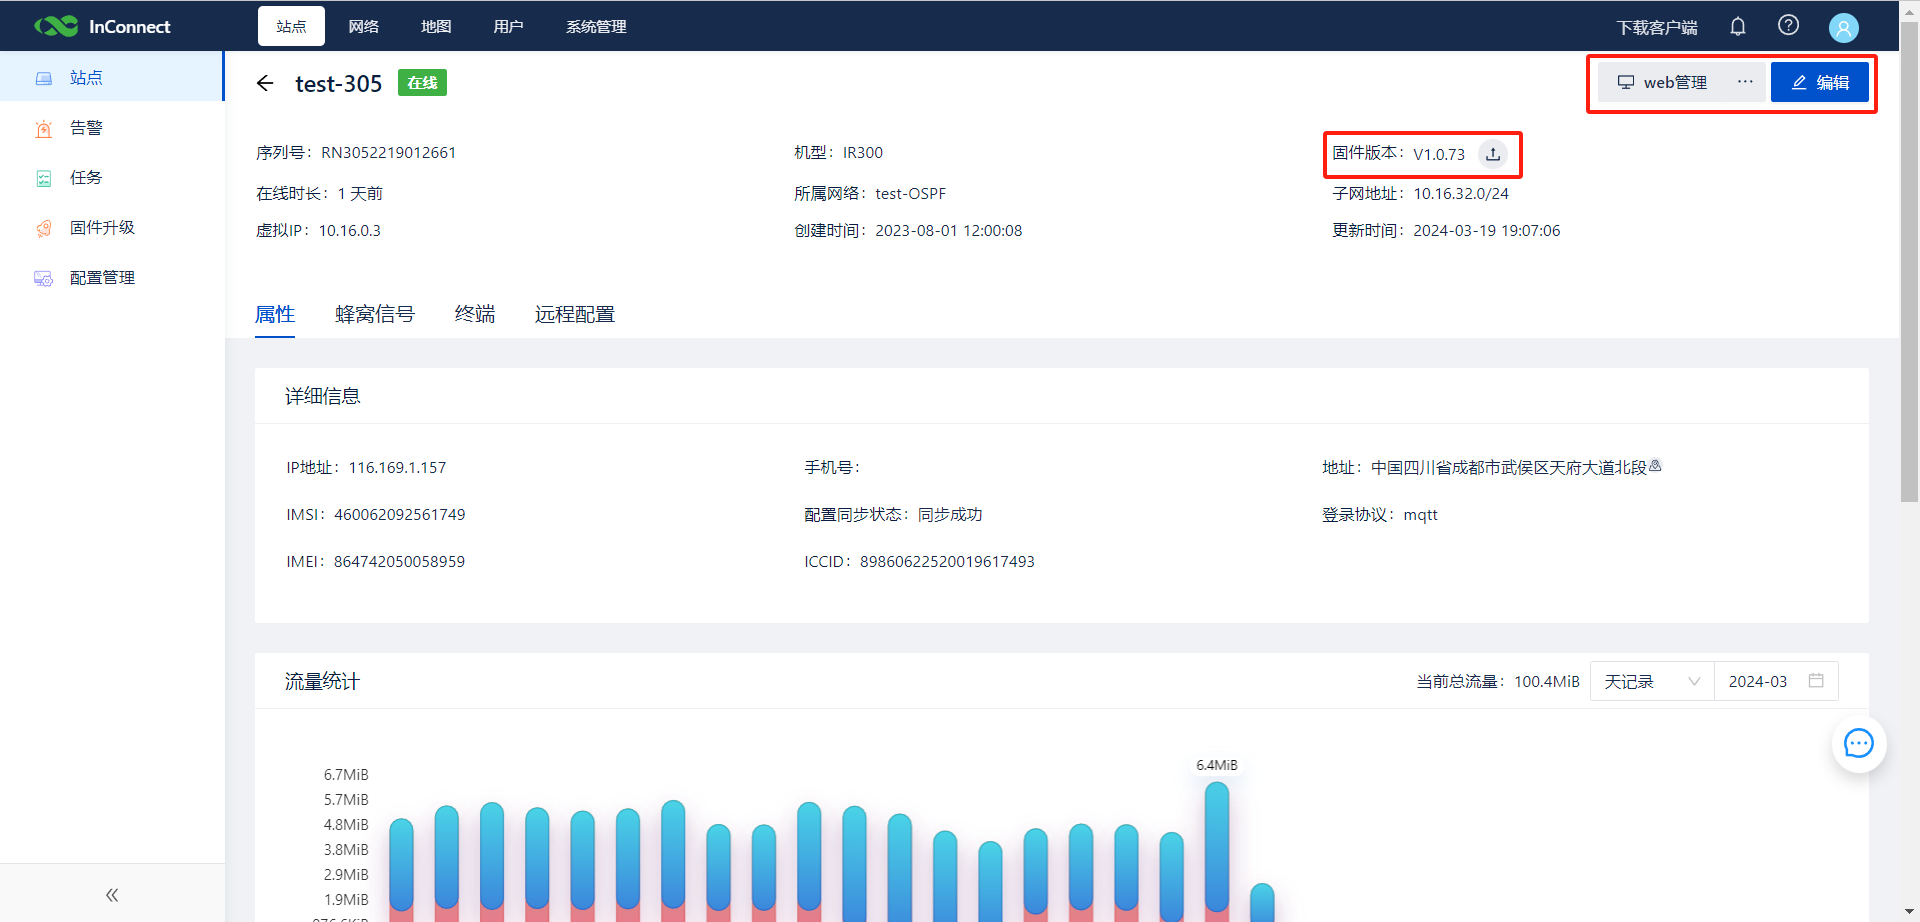Image resolution: width=1920 pixels, height=922 pixels.
Task: Open the 系统管理 top navigation tab
Action: (596, 26)
